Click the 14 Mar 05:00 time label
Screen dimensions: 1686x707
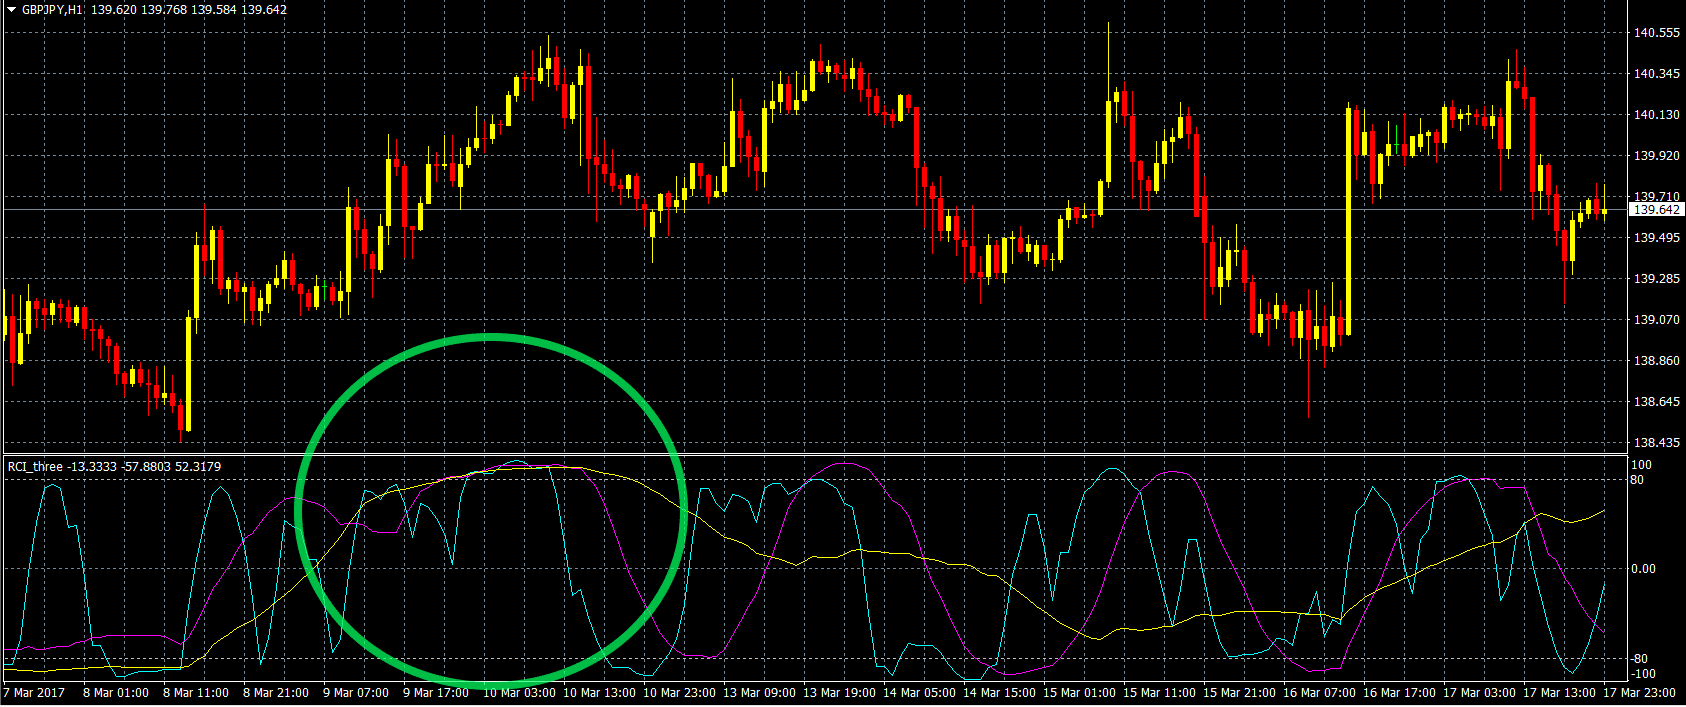[919, 693]
